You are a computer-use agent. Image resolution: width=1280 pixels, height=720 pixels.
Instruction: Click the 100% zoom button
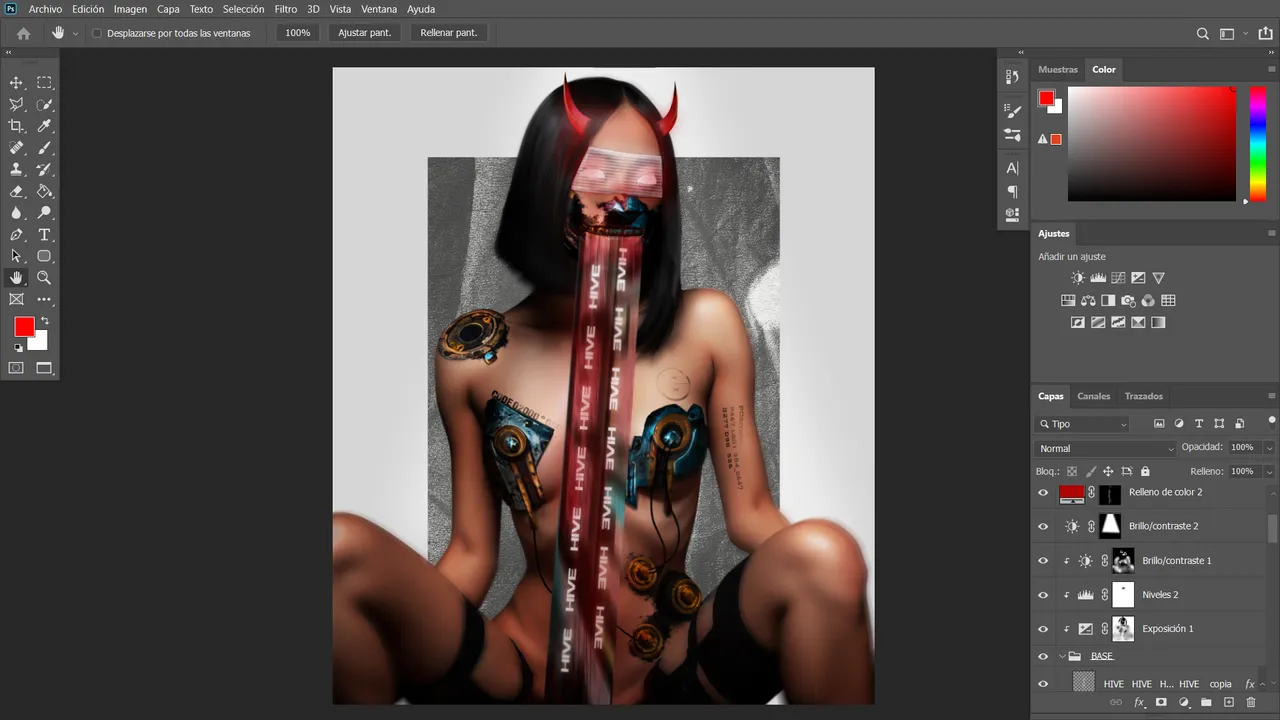pos(297,33)
